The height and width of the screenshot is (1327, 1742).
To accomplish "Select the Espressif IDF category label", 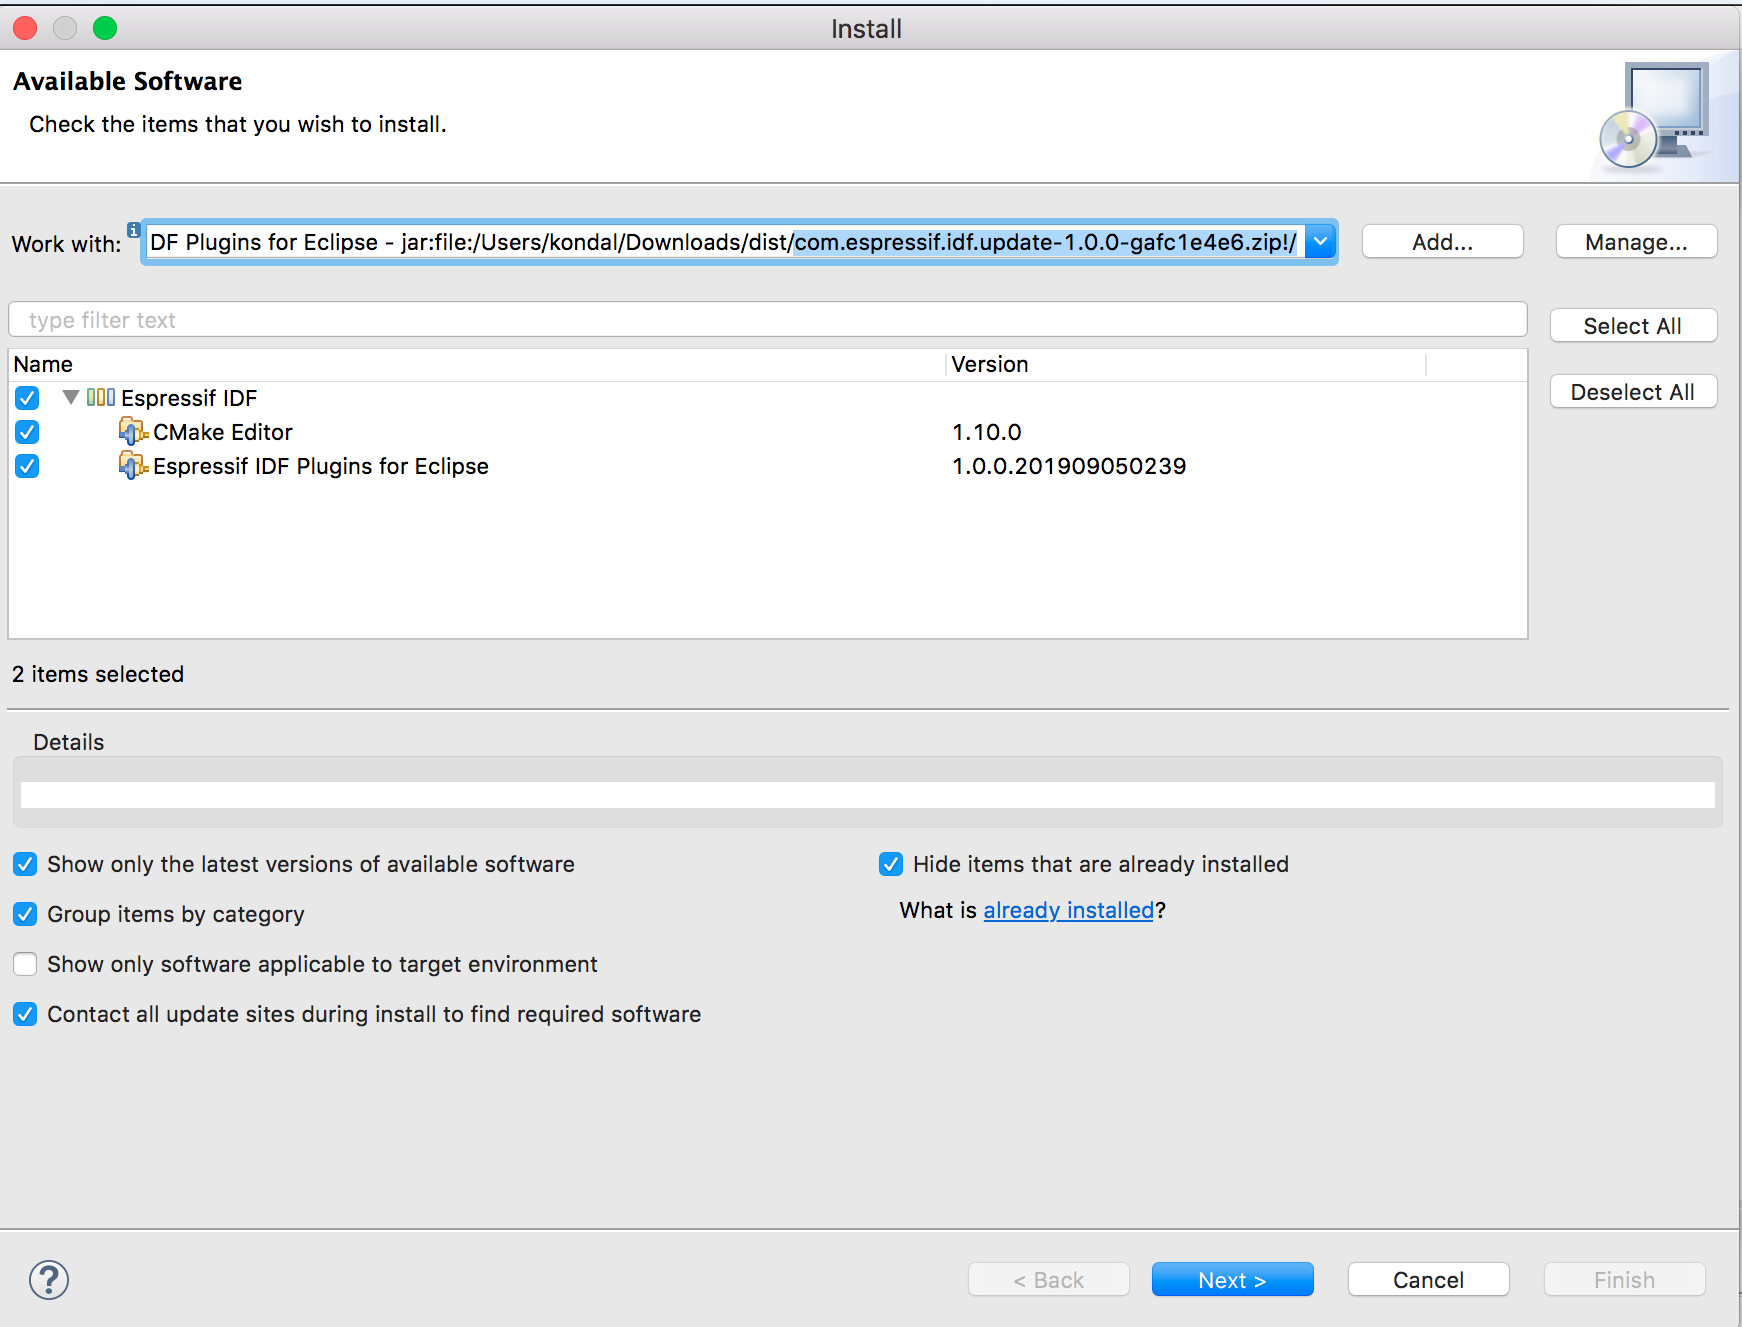I will pyautogui.click(x=189, y=398).
